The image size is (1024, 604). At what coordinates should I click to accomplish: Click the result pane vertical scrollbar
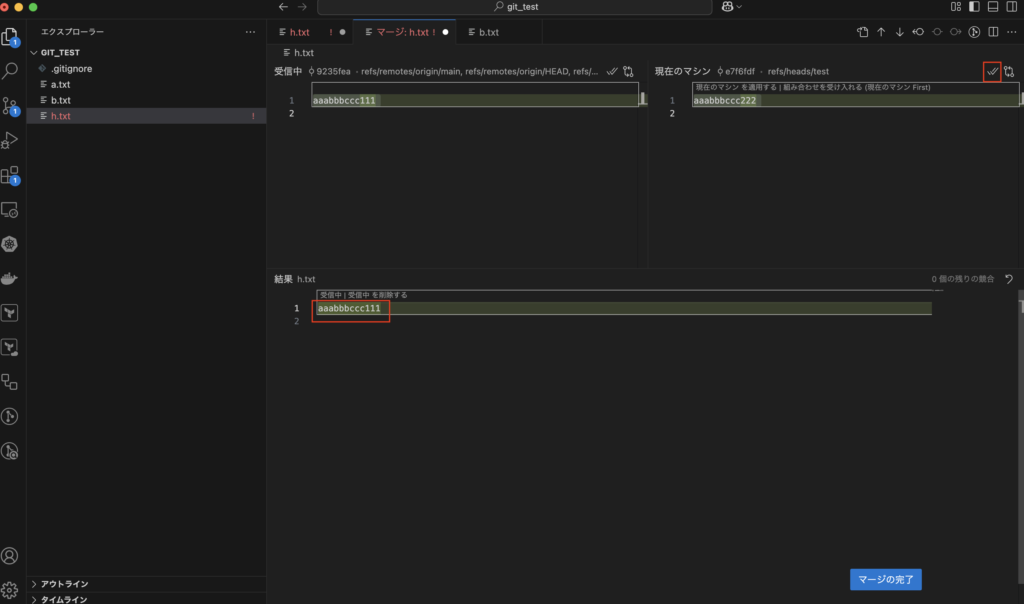coord(1021,437)
